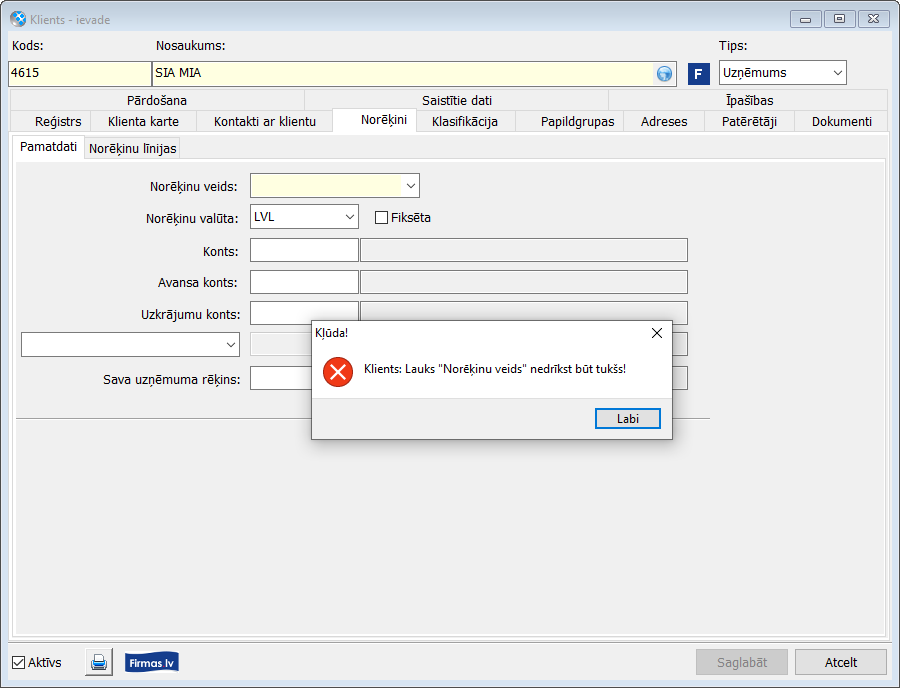The image size is (900, 688).
Task: Confirm the error with the Labi button
Action: point(627,419)
